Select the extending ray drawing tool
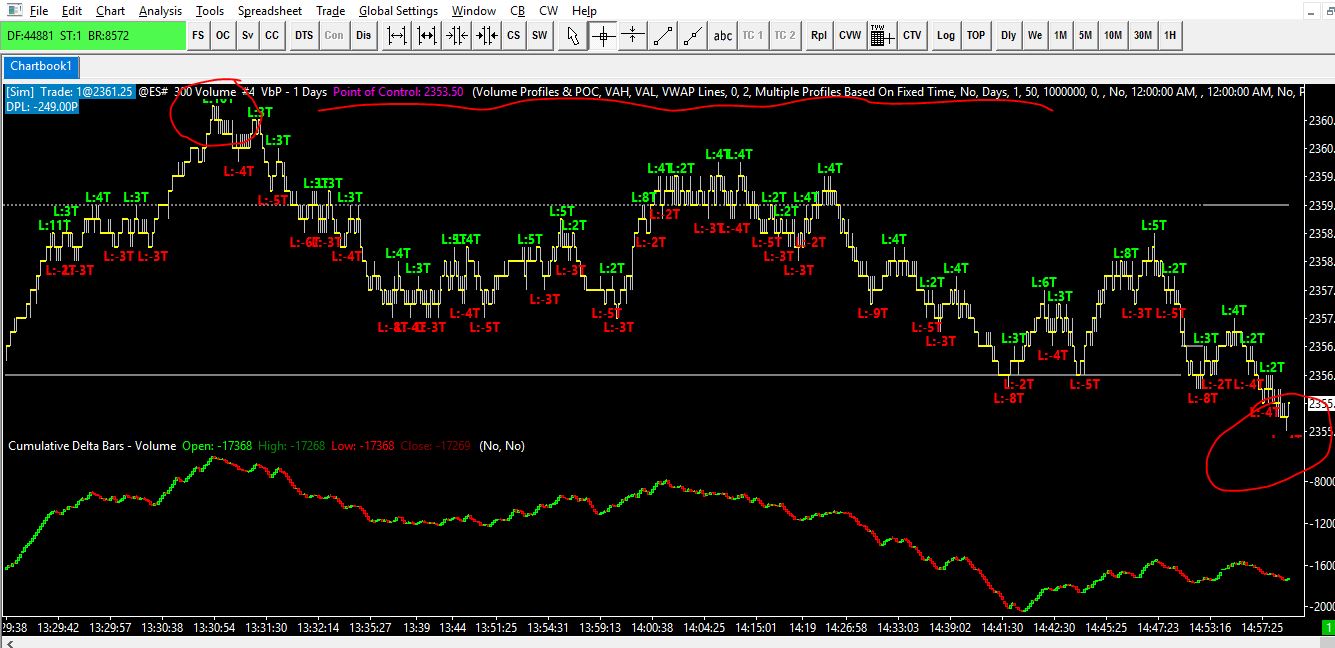Screen dimensions: 1335x648 point(693,35)
